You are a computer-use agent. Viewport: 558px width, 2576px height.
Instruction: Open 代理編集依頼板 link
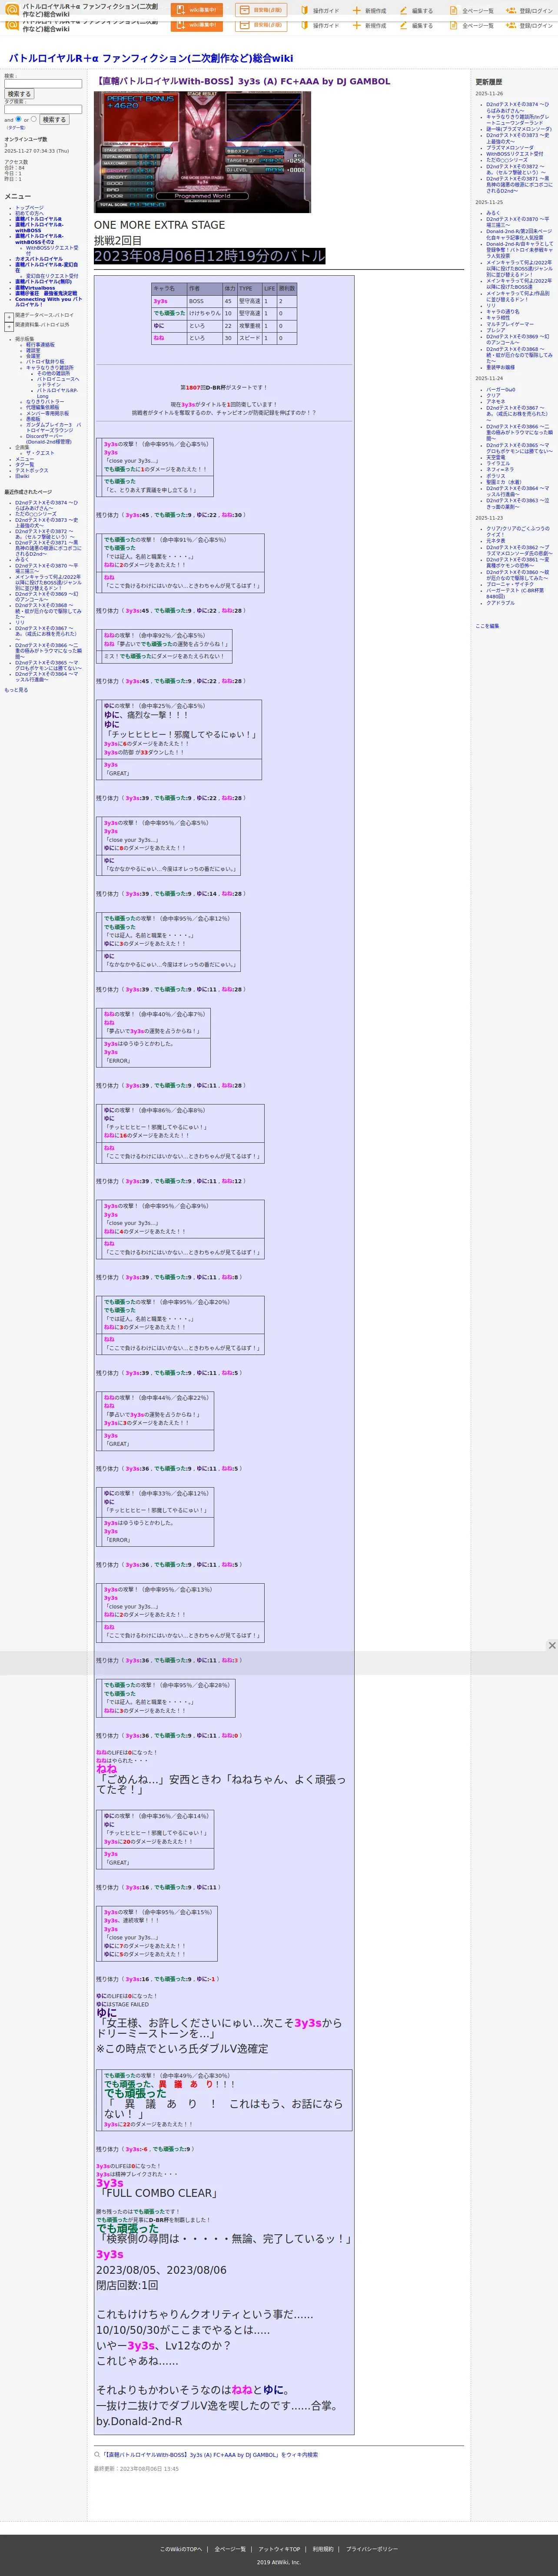tap(42, 408)
